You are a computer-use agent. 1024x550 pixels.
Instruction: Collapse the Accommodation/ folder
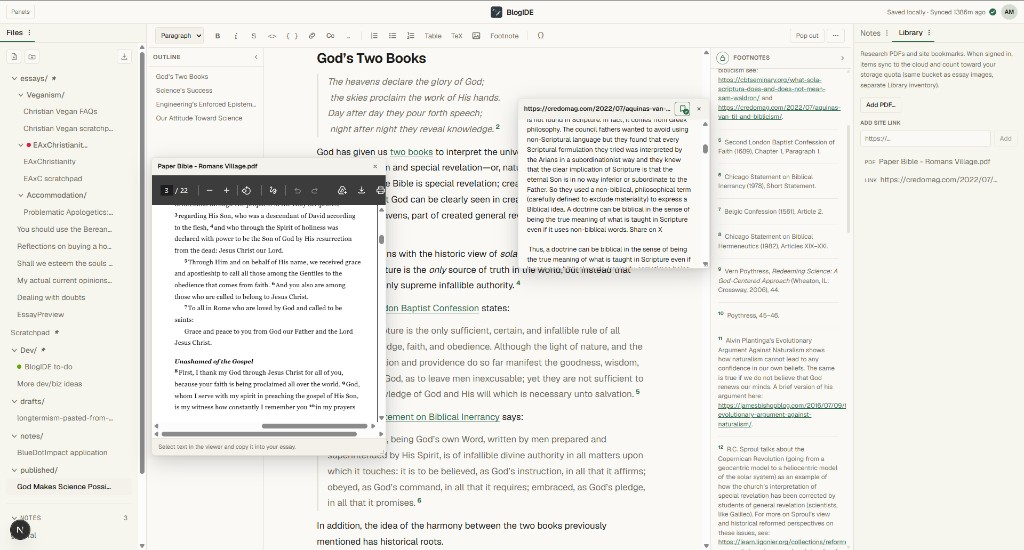click(20, 195)
